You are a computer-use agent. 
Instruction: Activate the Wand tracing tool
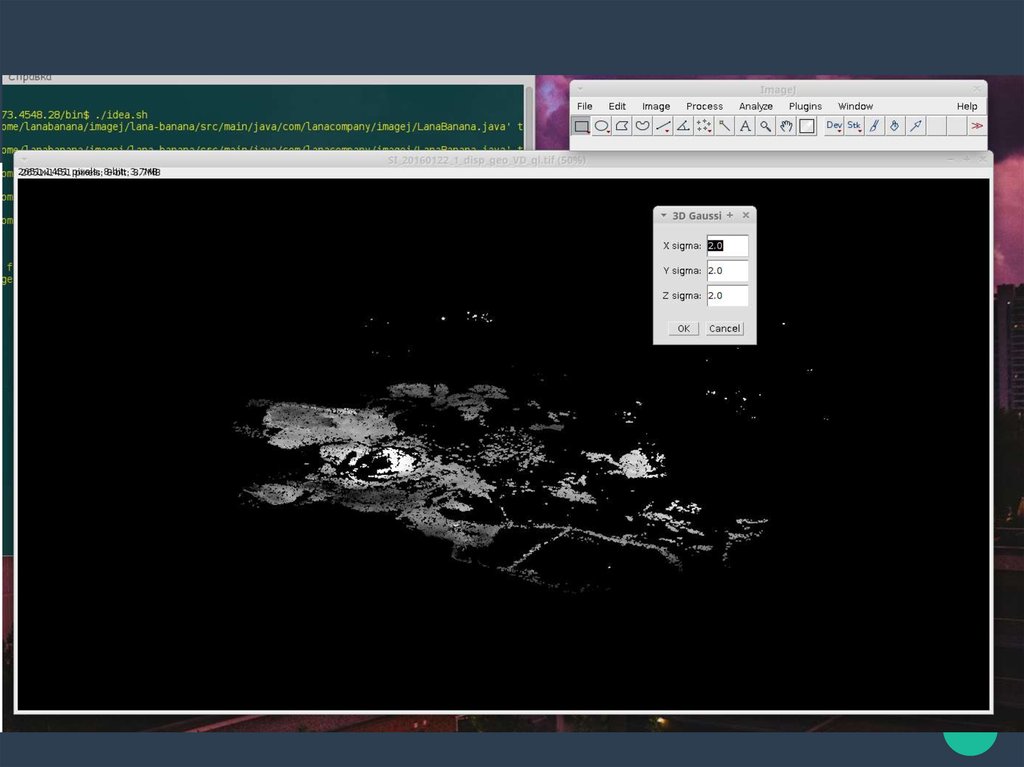pos(724,126)
